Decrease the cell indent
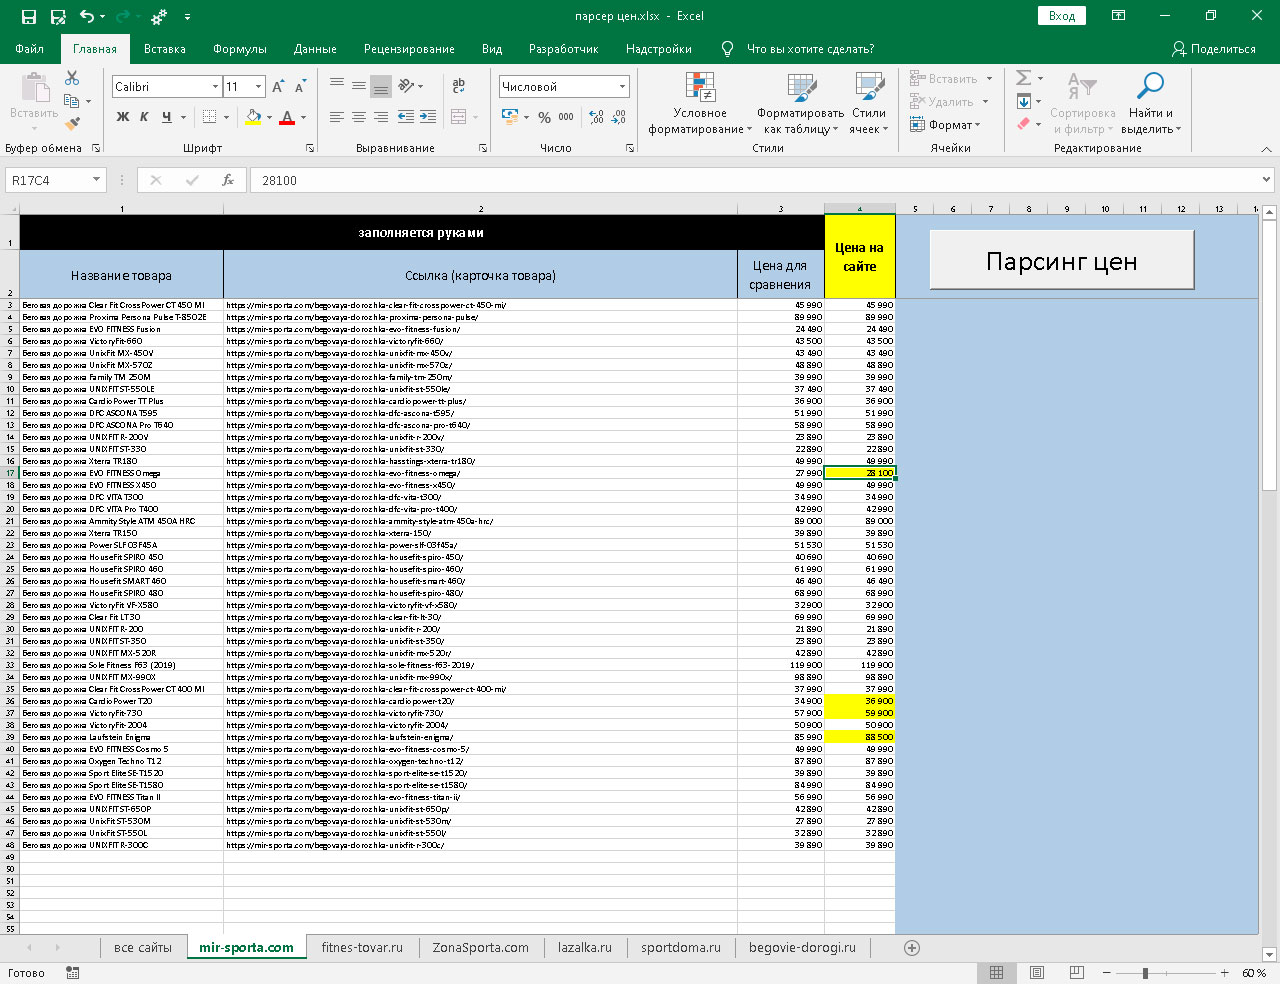Image resolution: width=1280 pixels, height=984 pixels. [406, 117]
